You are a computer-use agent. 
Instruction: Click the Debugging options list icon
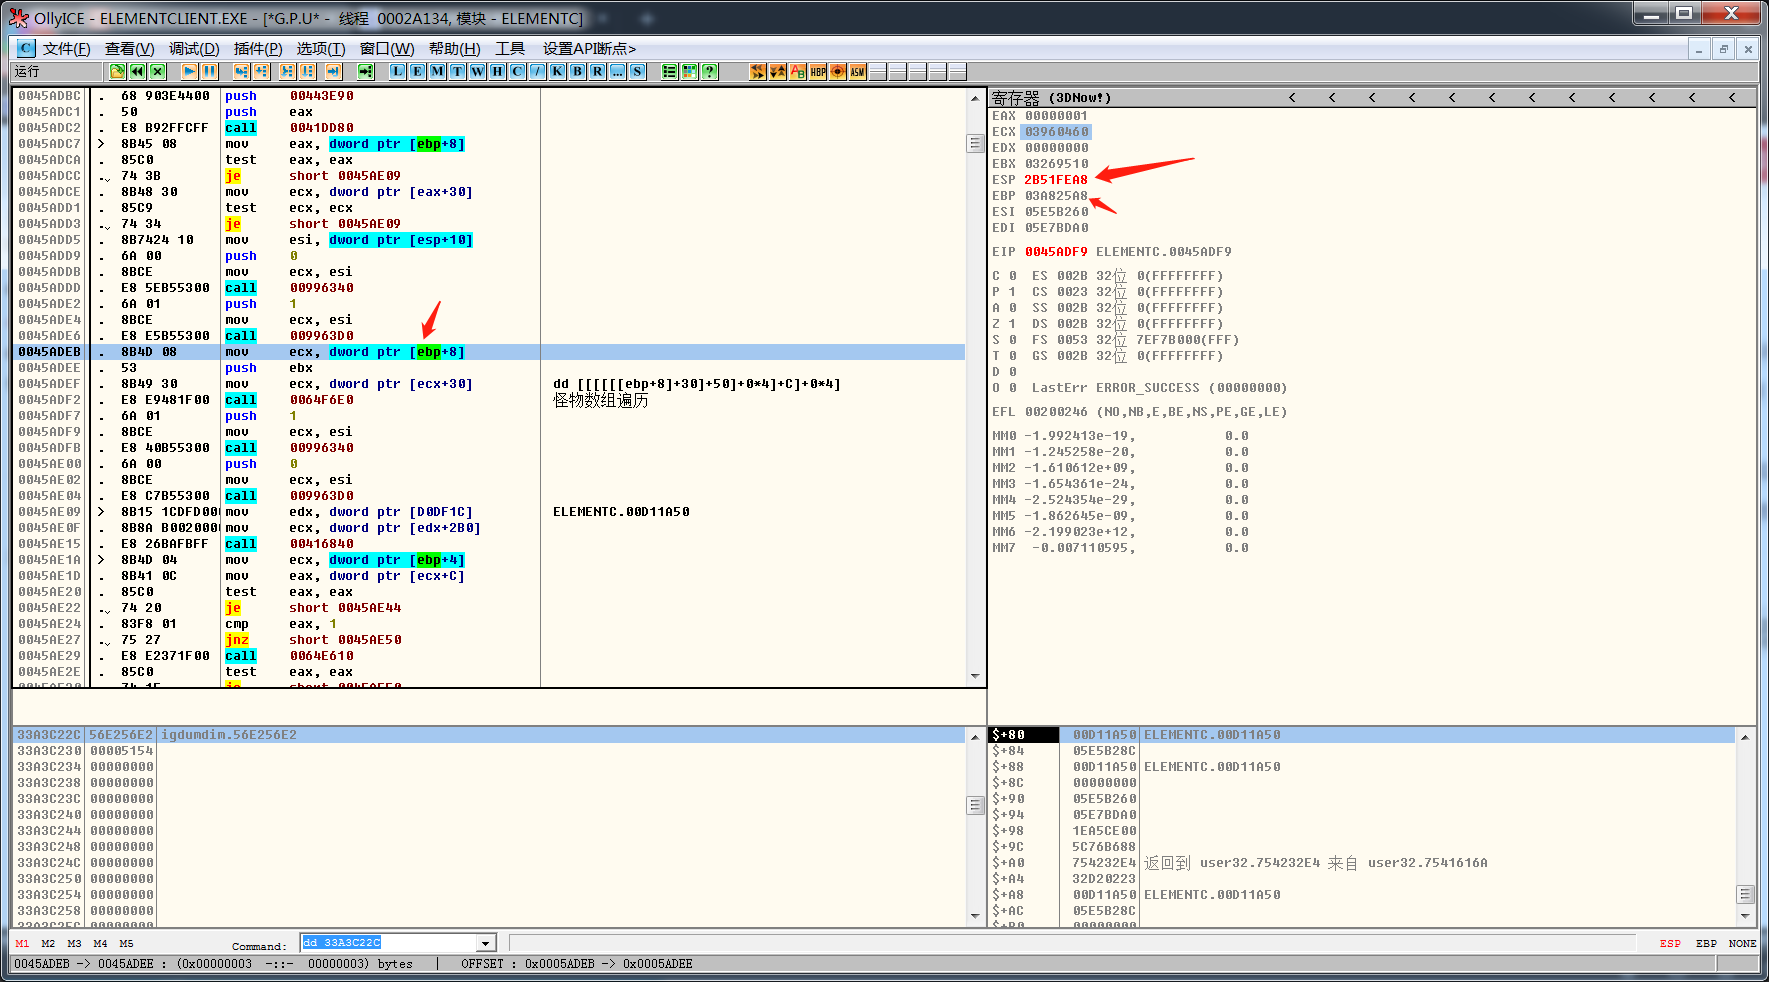tap(670, 71)
